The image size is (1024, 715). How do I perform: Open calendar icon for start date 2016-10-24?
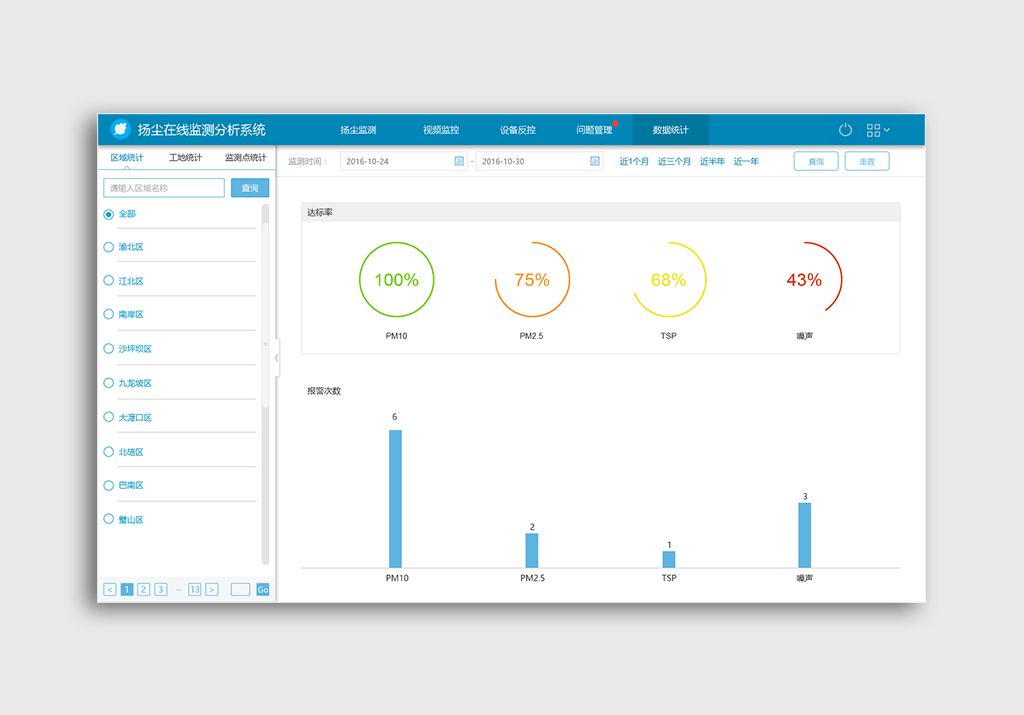(459, 161)
